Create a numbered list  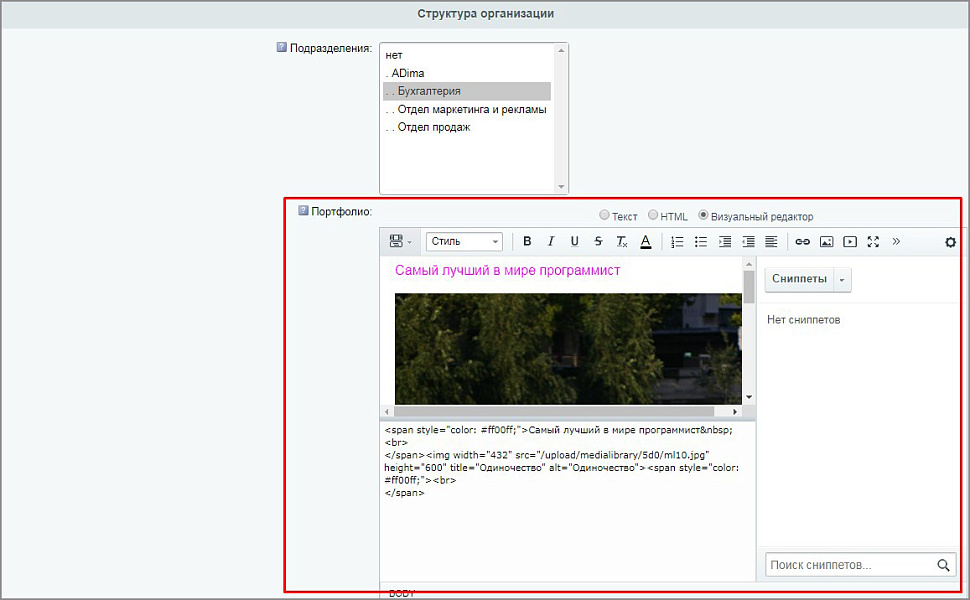tap(677, 241)
